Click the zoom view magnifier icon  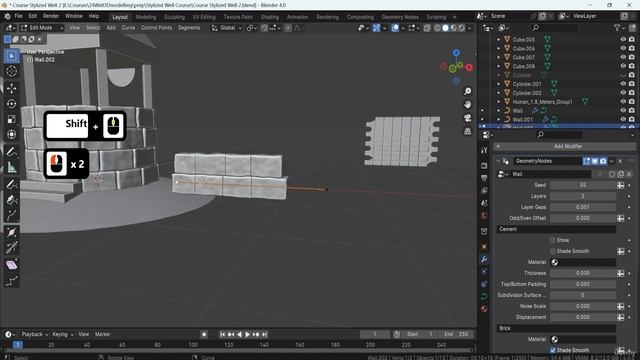pyautogui.click(x=467, y=91)
